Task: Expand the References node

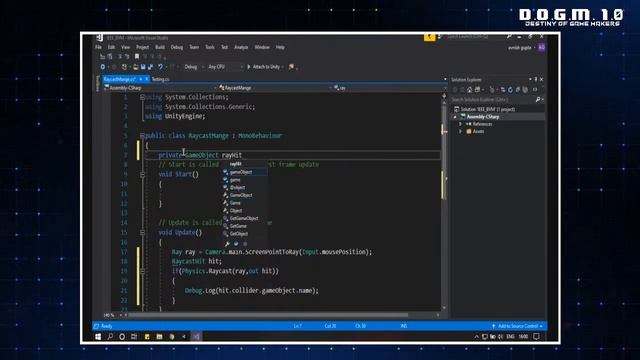Action: [x=460, y=124]
